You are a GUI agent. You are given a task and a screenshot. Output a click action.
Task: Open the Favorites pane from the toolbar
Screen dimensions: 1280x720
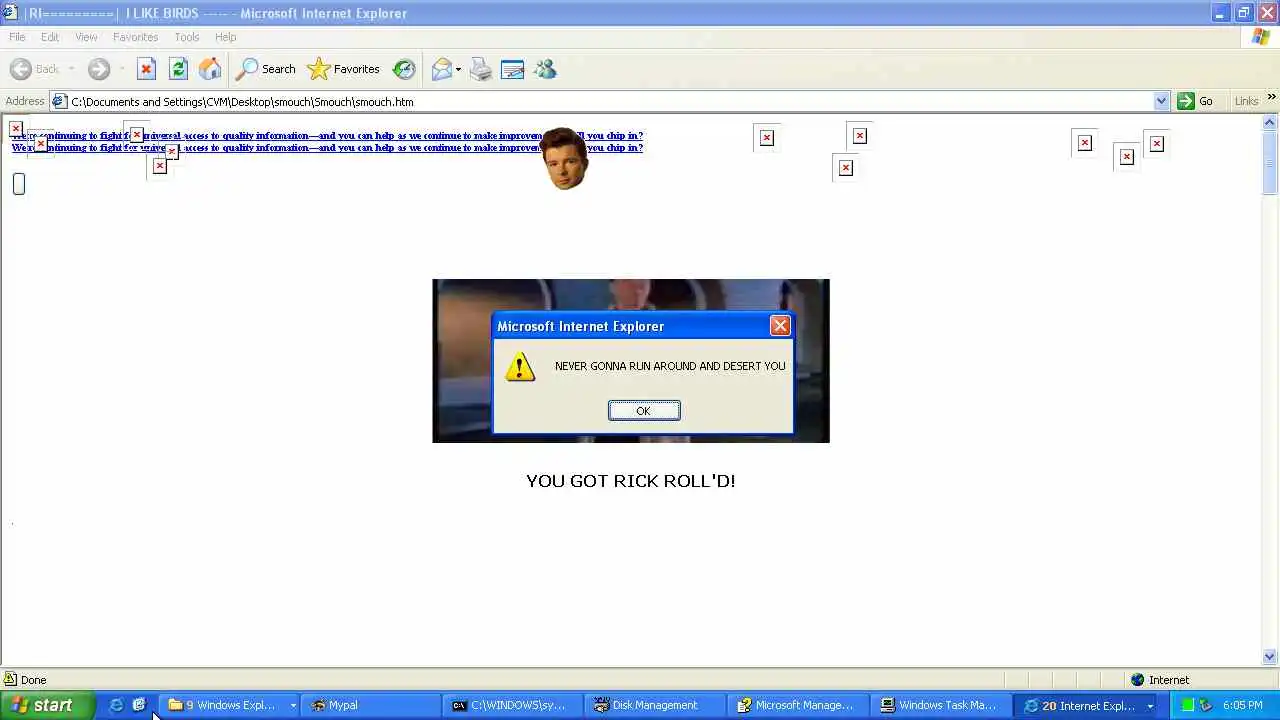344,69
